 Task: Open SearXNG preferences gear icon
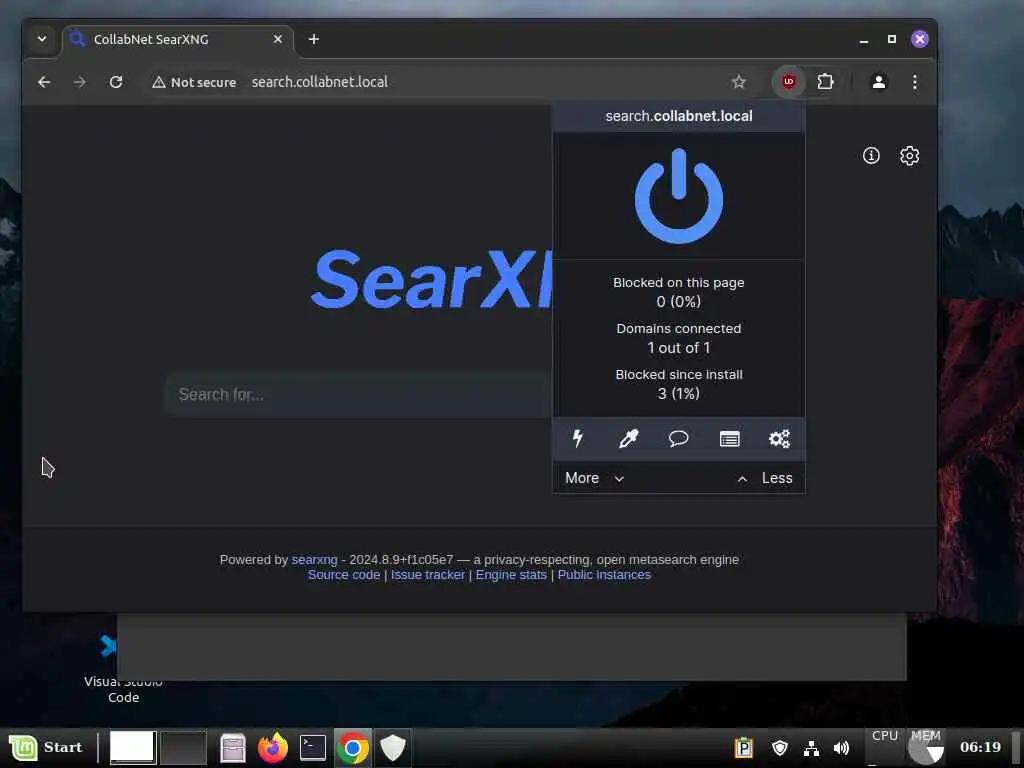(909, 155)
